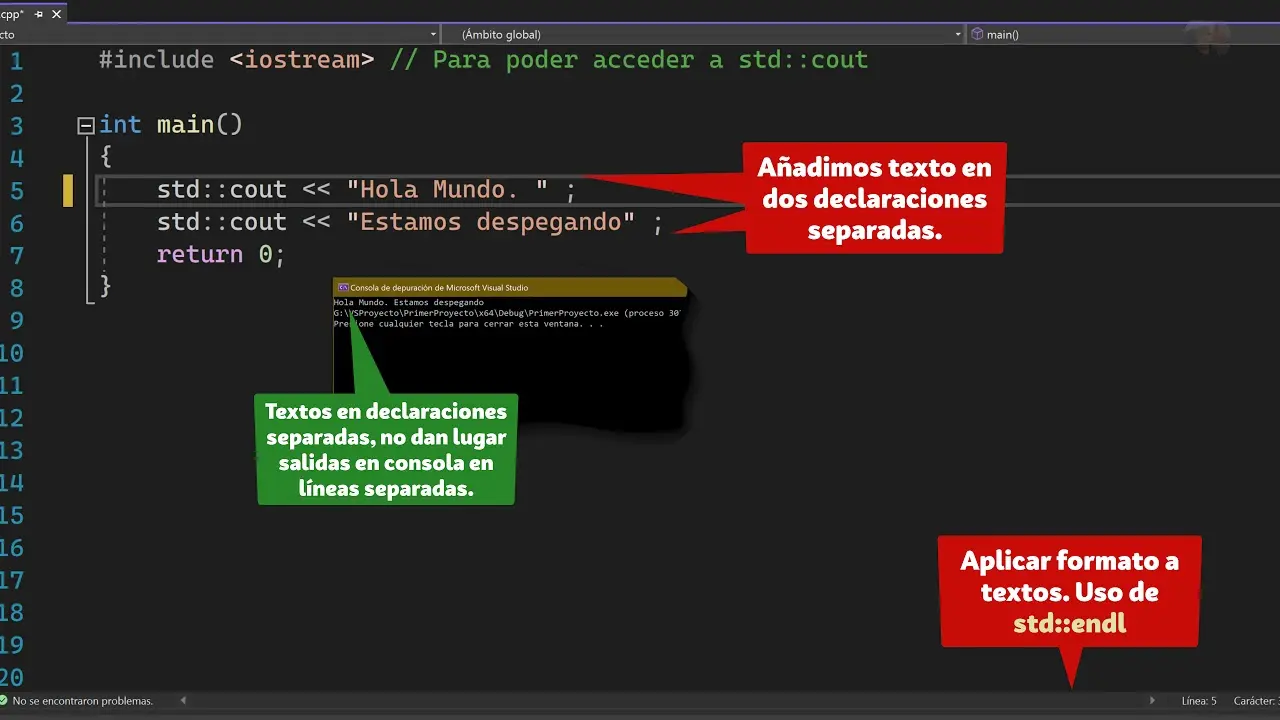Viewport: 1280px width, 720px height.
Task: Pin the .cpp document tab
Action: tap(39, 14)
